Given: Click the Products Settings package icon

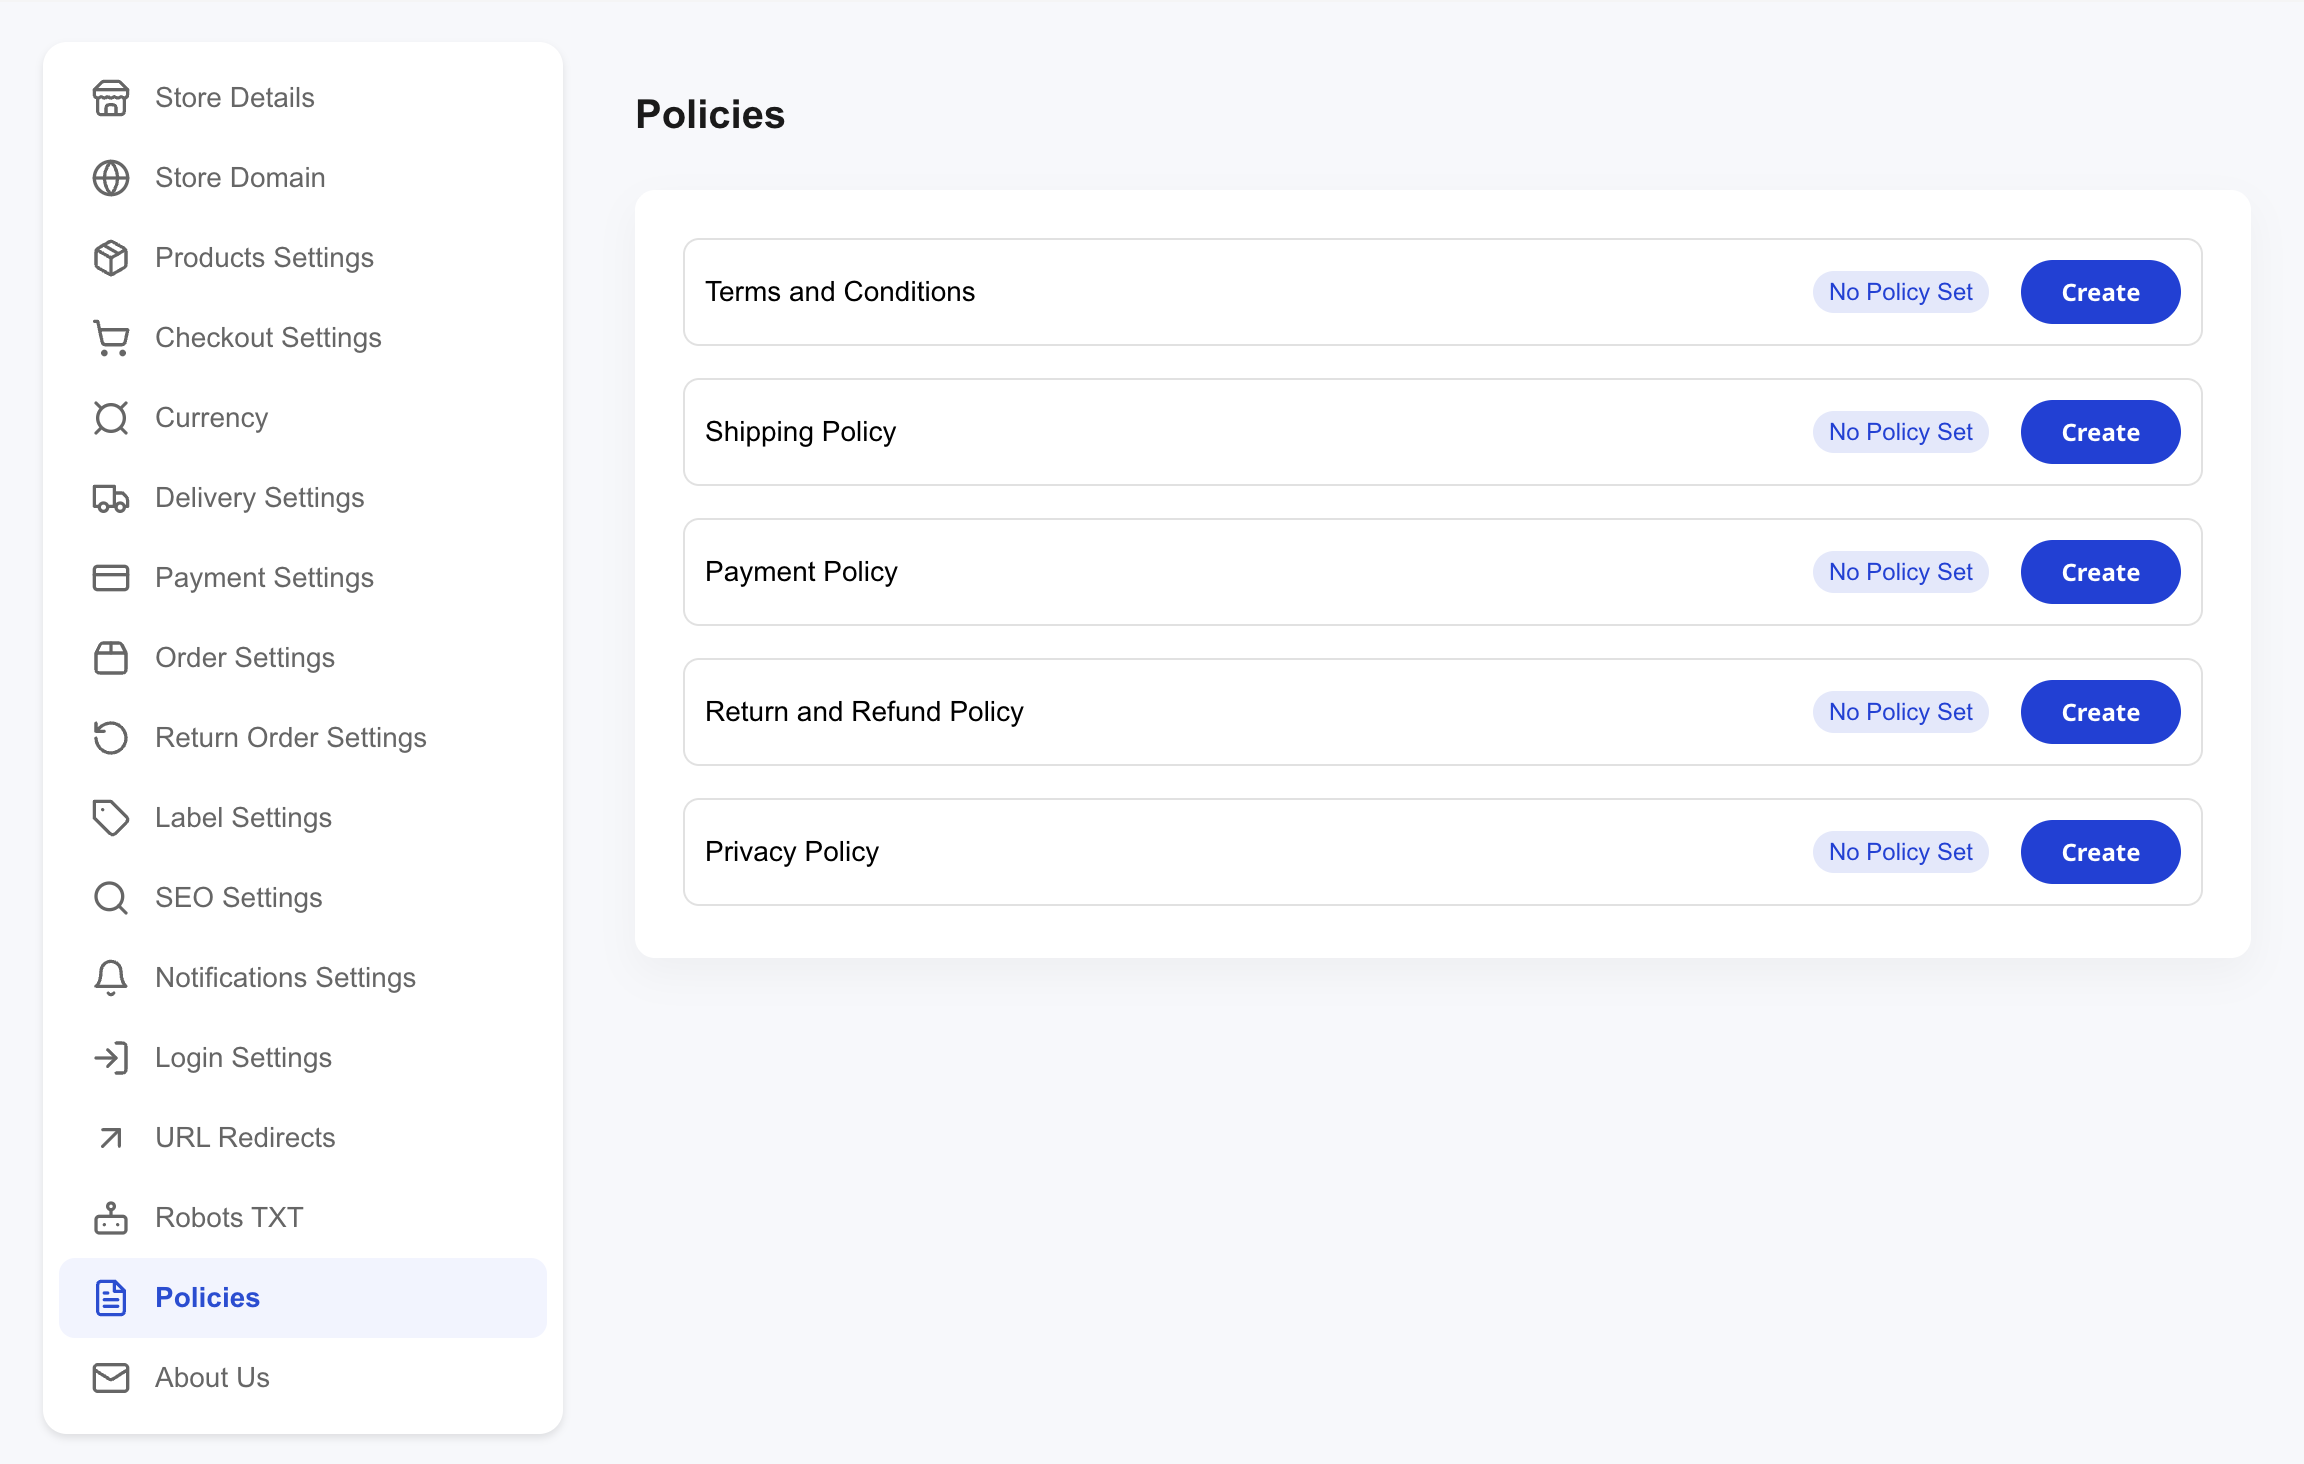Looking at the screenshot, I should (x=110, y=257).
